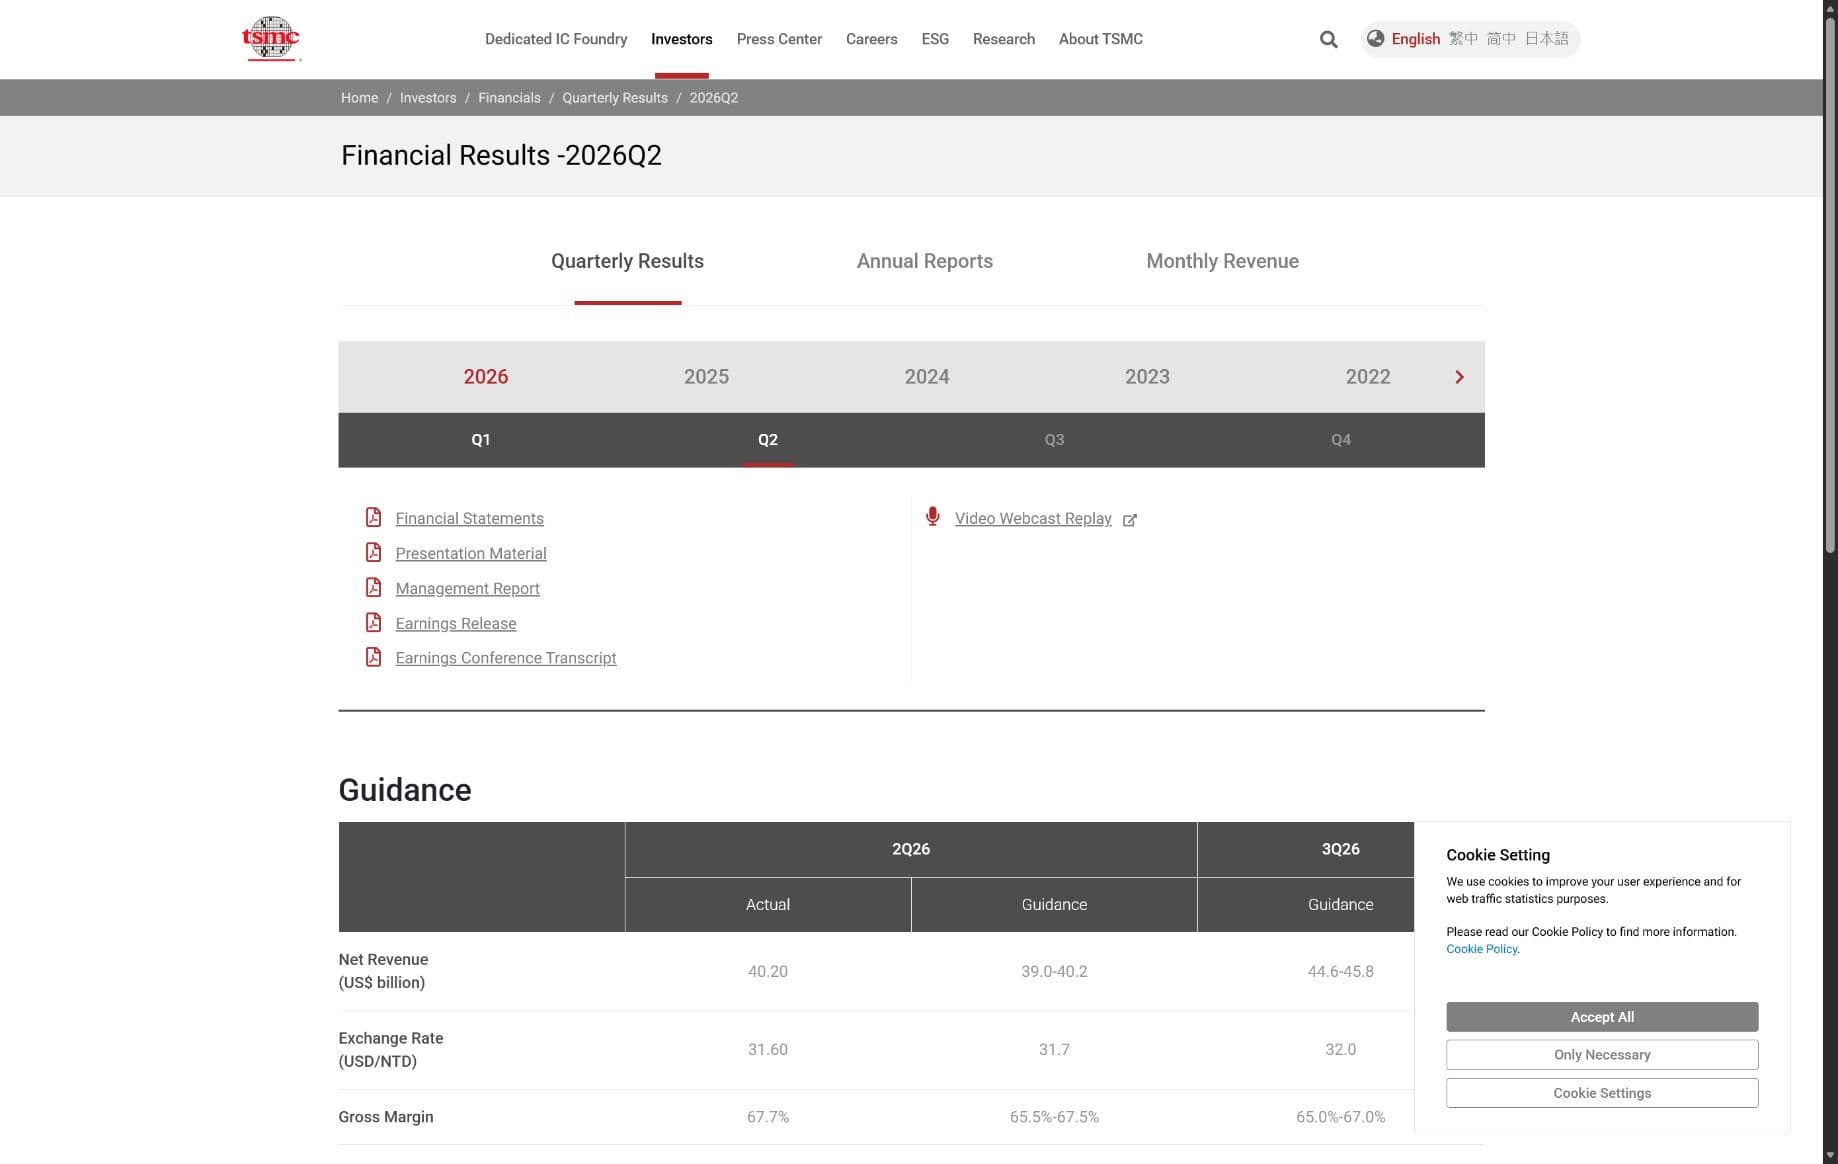Click the 3Q26 revenue guidance 44.6-45.8

[x=1340, y=972]
